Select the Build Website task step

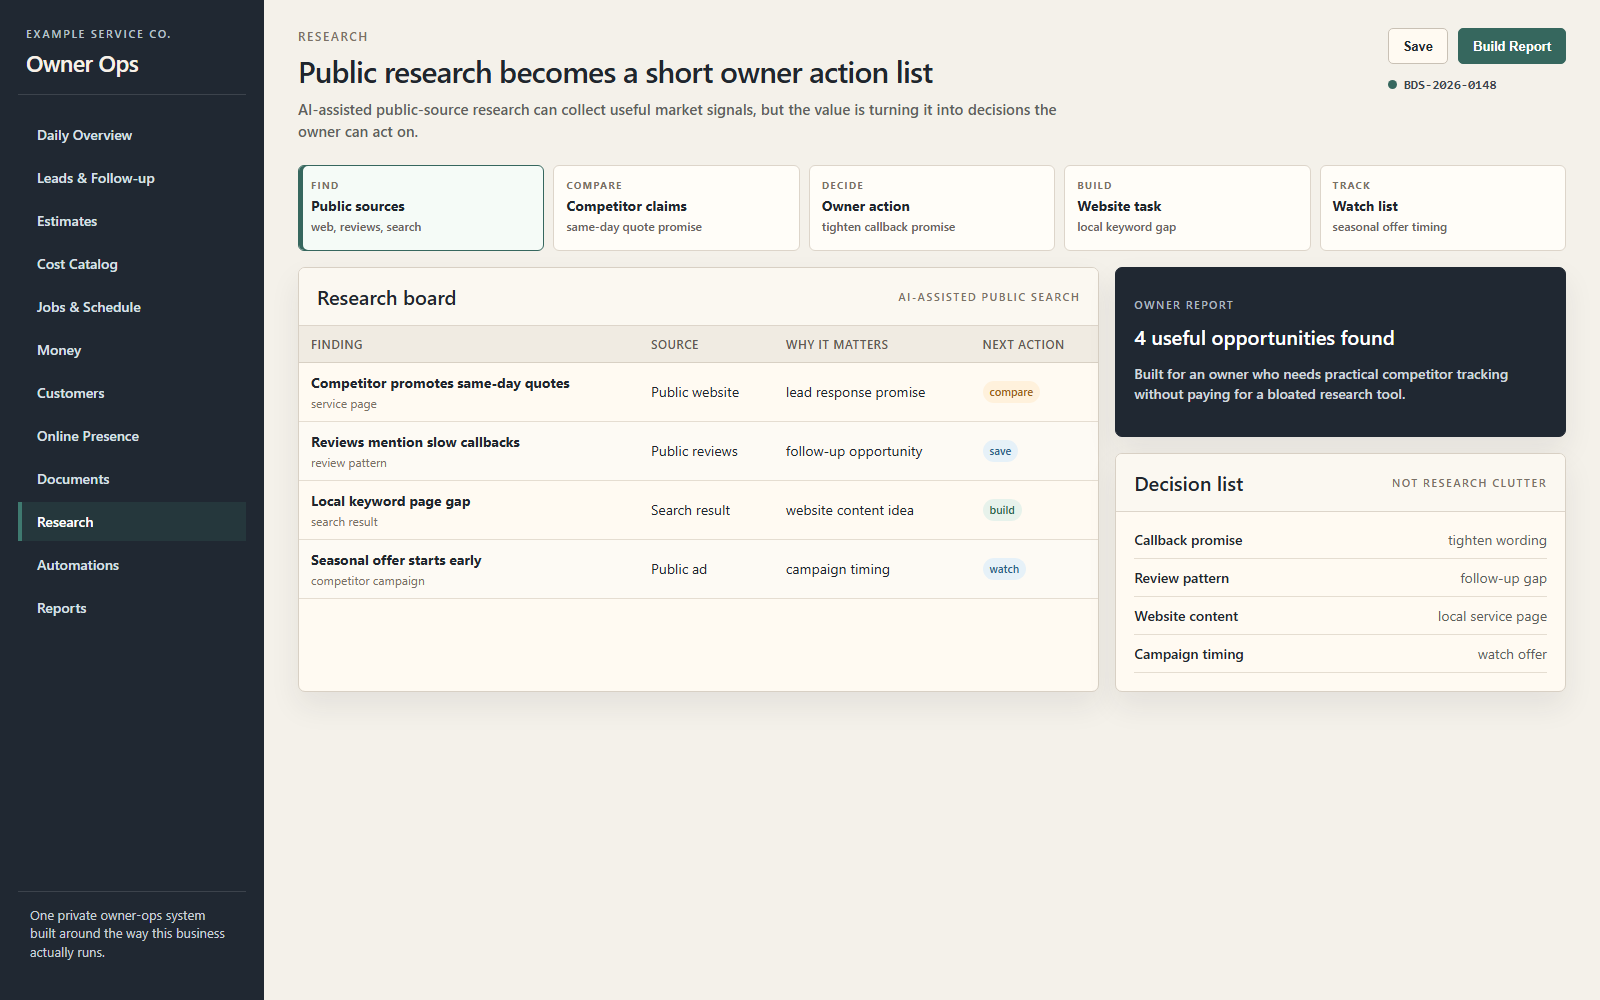coord(1187,208)
